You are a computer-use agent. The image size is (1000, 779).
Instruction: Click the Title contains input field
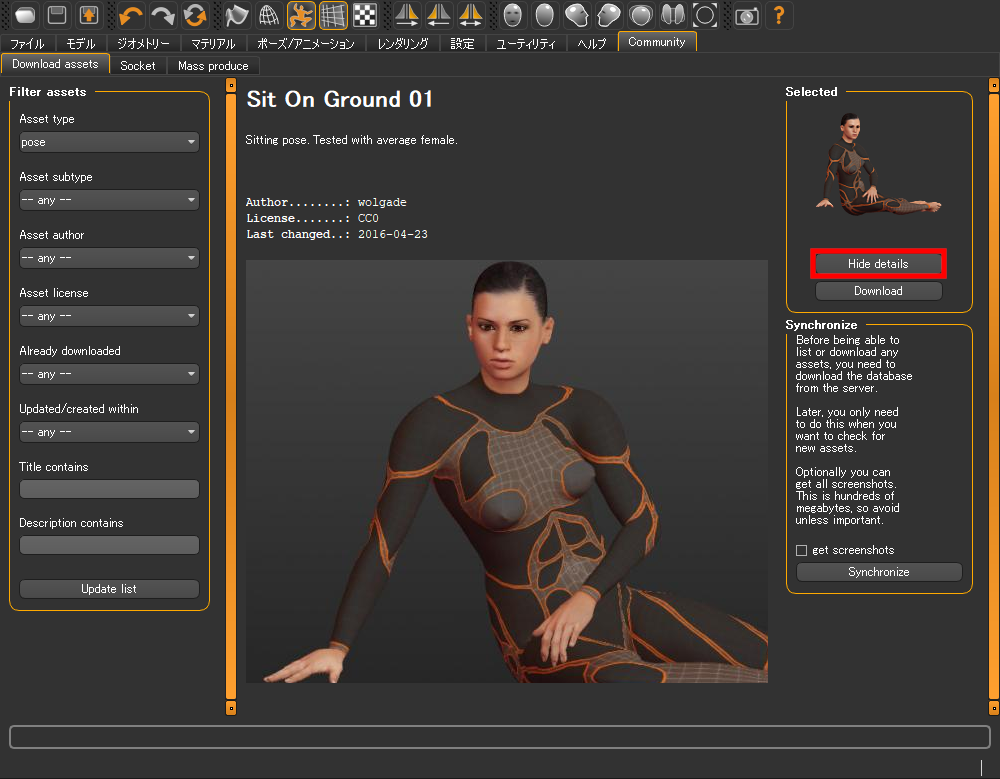pyautogui.click(x=109, y=489)
